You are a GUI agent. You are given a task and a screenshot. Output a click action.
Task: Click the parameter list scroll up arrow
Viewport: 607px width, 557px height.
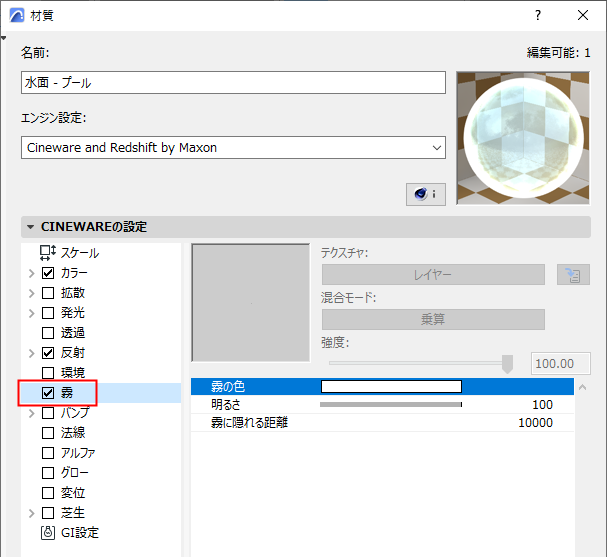coord(582,387)
